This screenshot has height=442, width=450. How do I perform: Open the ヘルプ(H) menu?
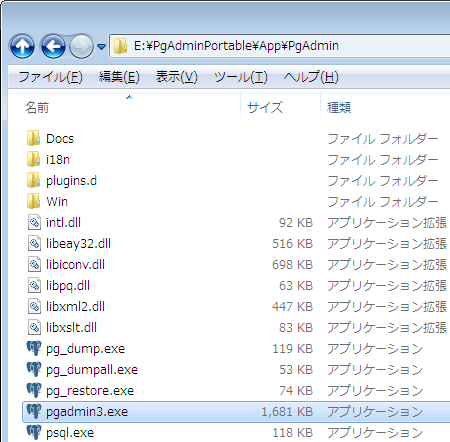point(311,77)
